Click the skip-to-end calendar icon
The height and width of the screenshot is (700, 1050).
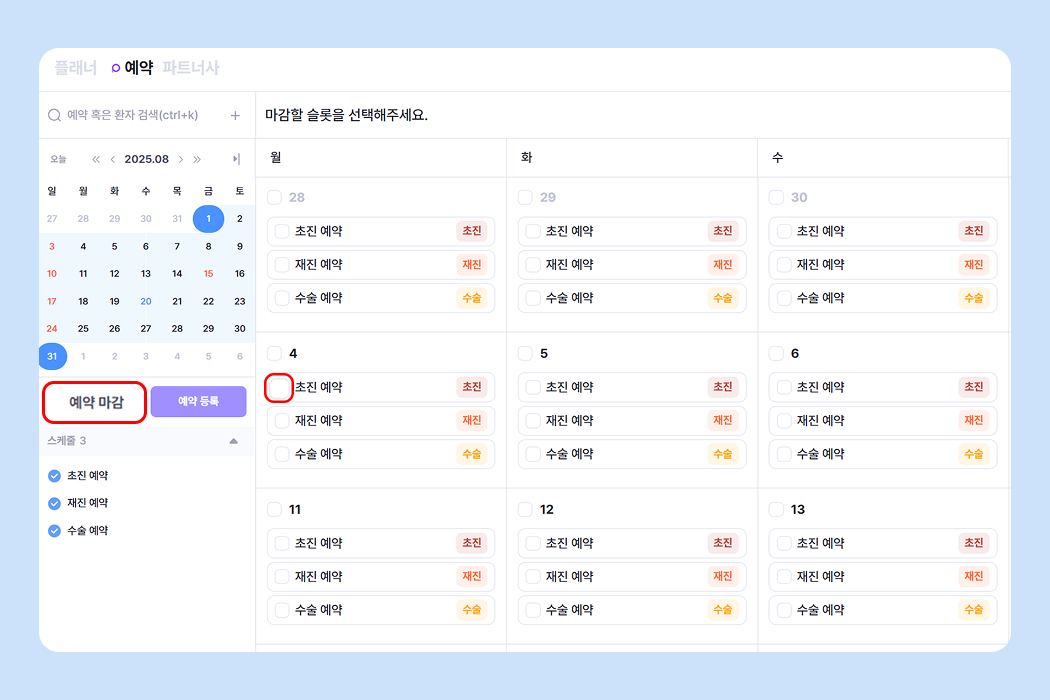click(x=236, y=159)
